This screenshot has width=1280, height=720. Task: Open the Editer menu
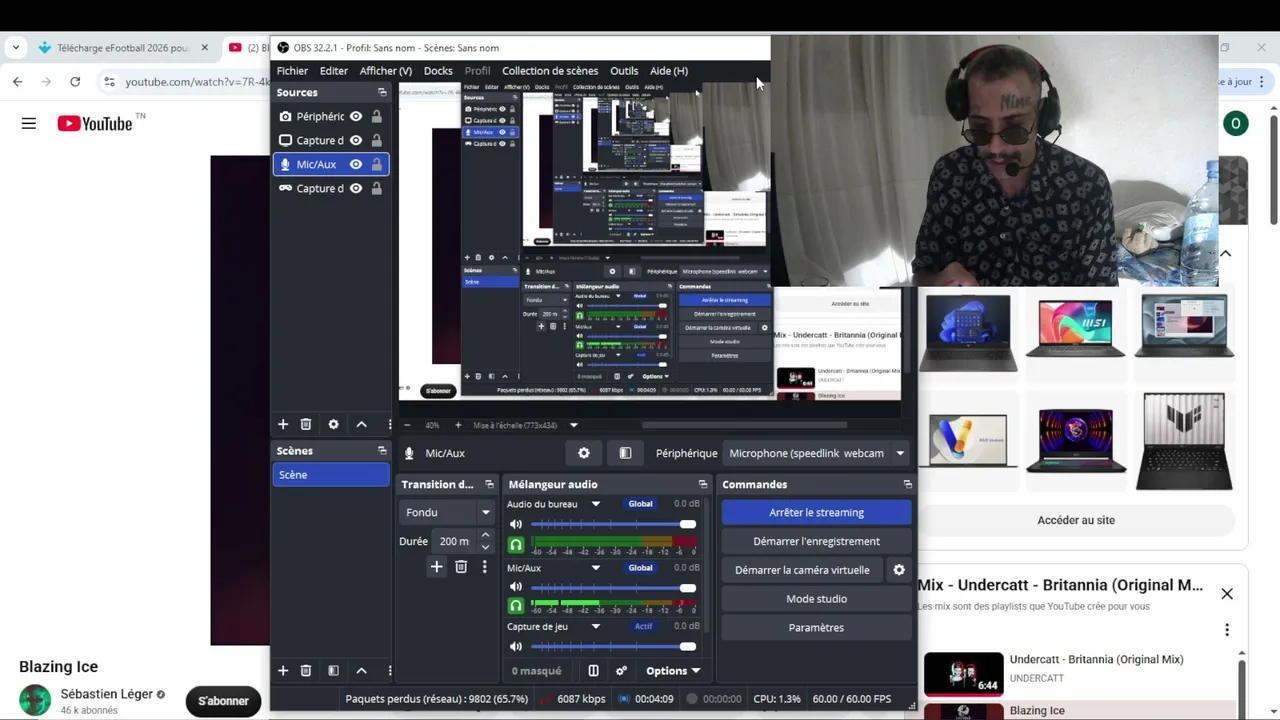coord(334,71)
